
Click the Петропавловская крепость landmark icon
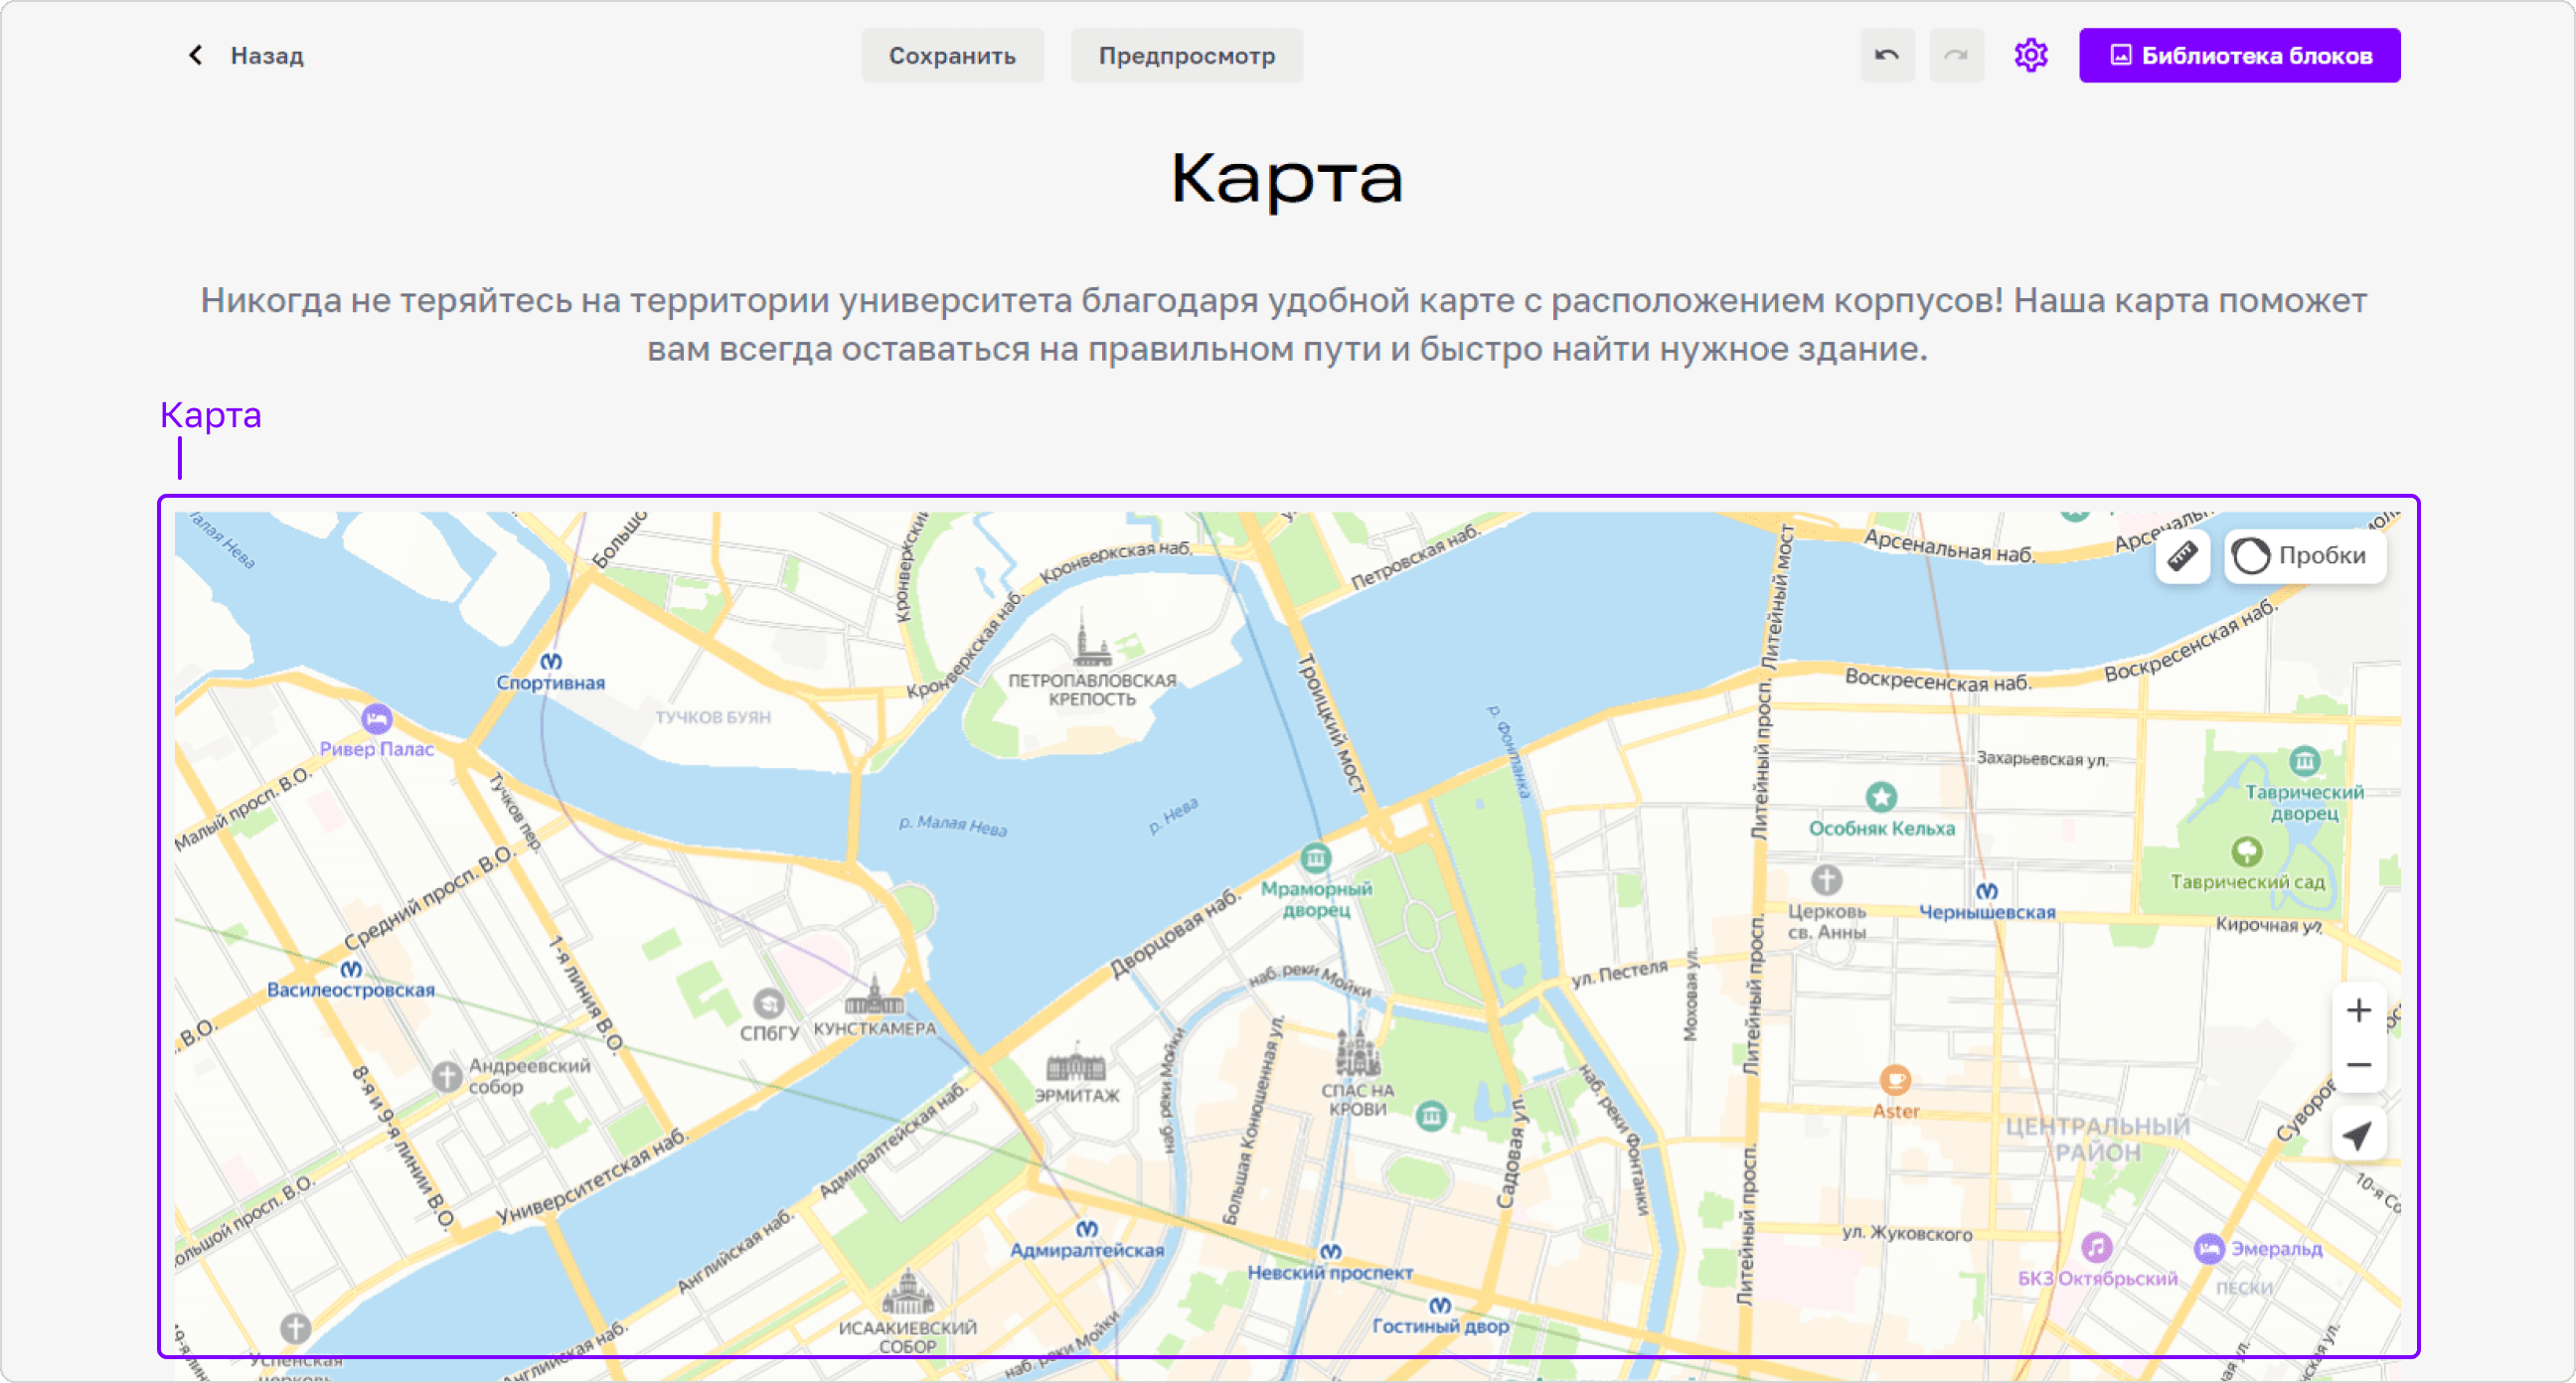[x=1091, y=640]
